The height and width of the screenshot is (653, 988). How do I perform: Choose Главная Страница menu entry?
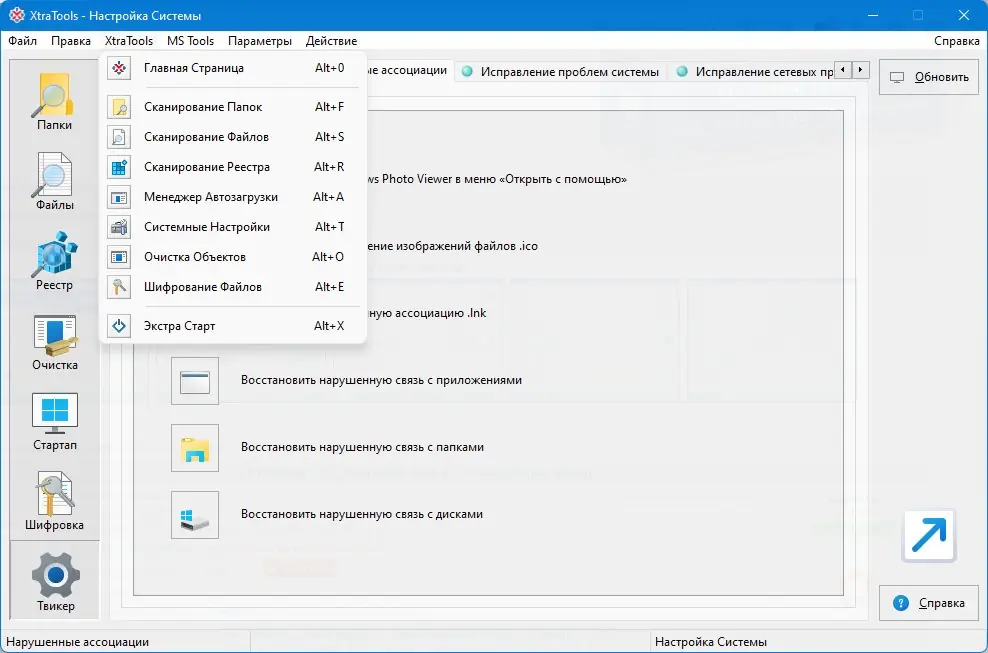click(233, 68)
